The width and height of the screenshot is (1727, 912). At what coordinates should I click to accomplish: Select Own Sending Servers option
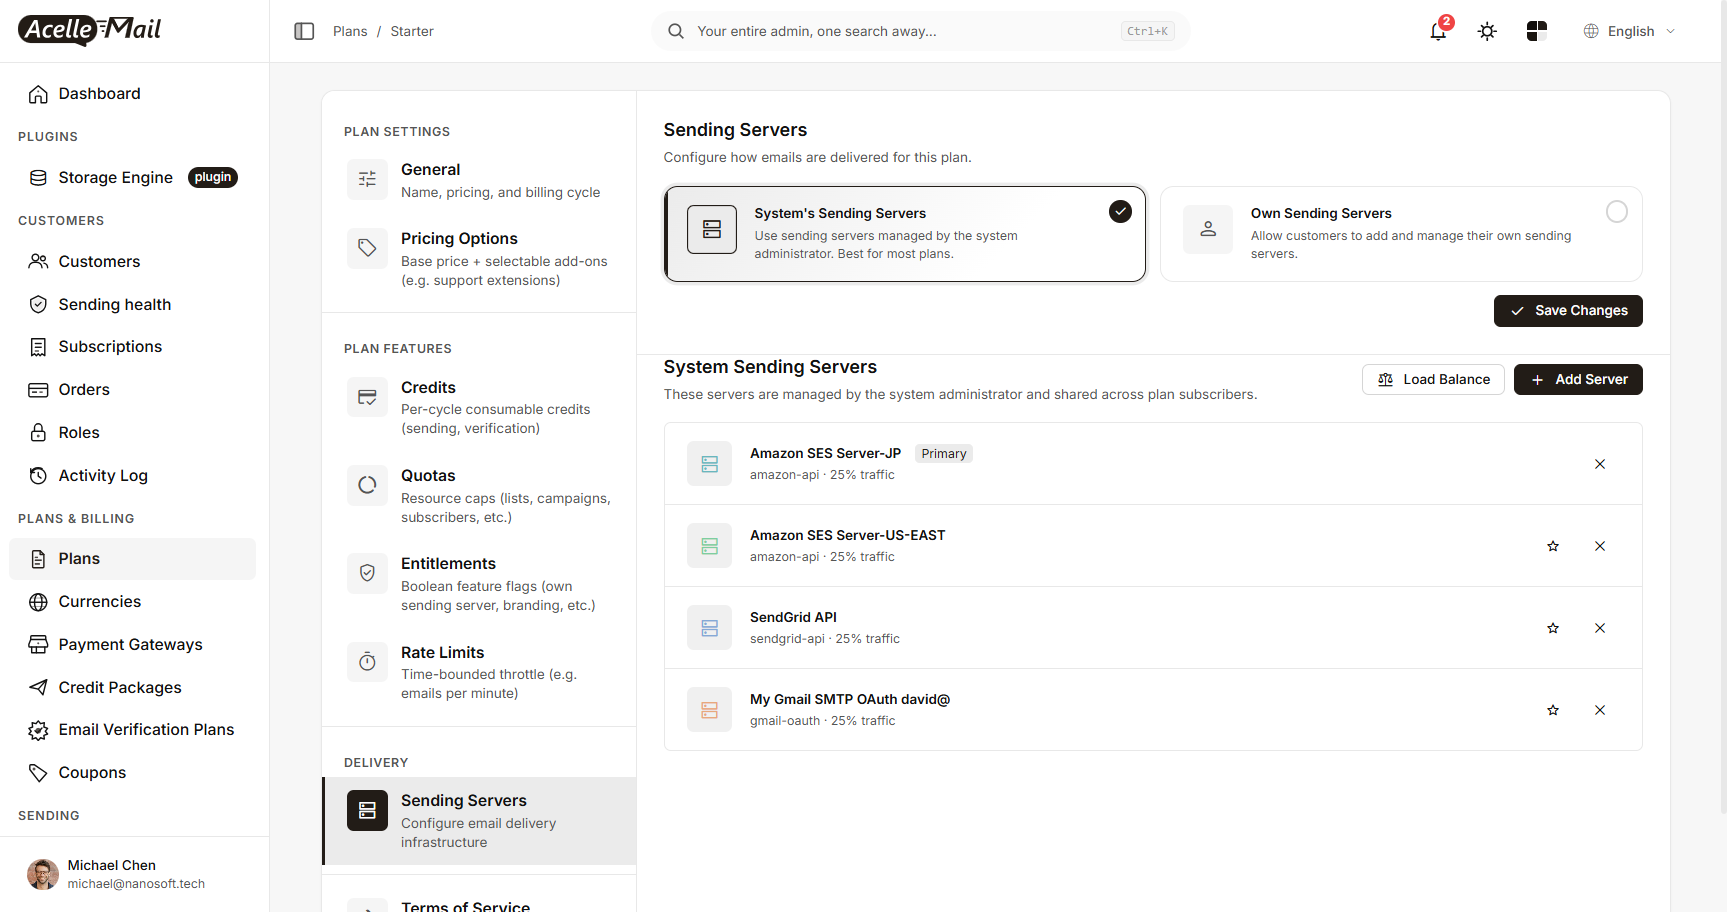pyautogui.click(x=1401, y=234)
